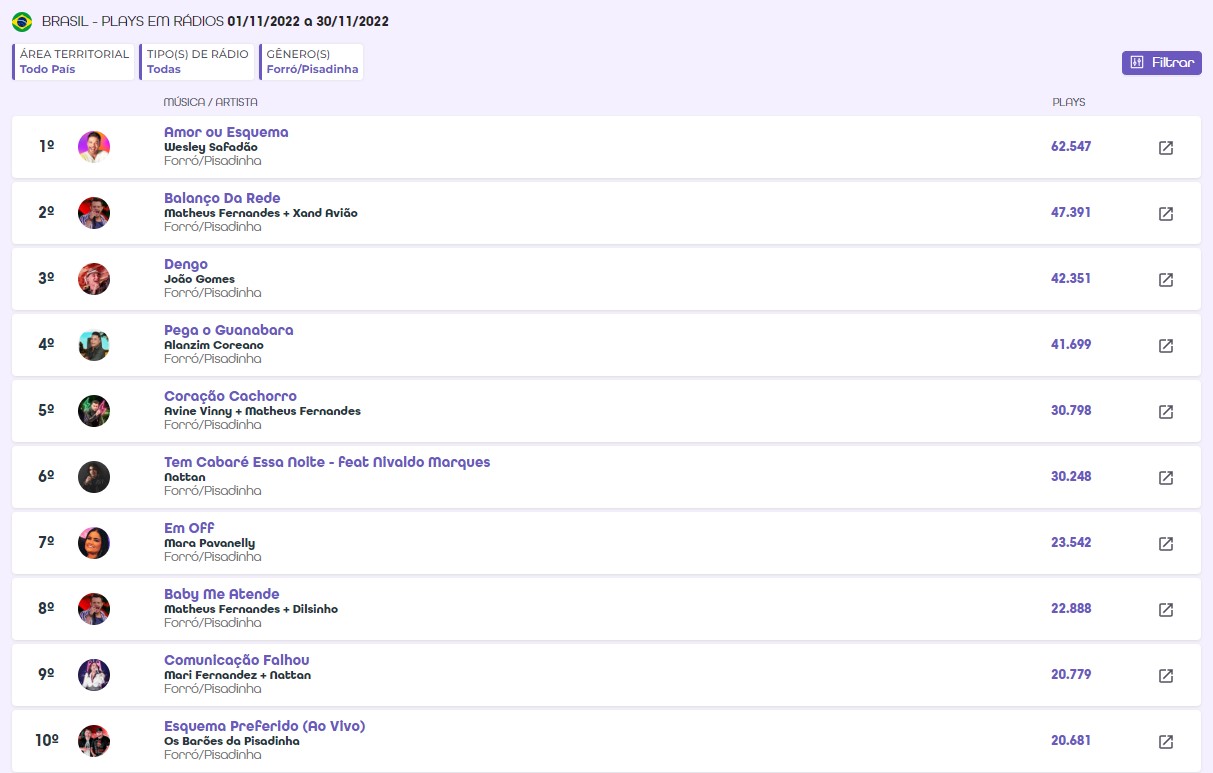Open song title Pega o Guanabara
1213x773 pixels.
coord(229,330)
